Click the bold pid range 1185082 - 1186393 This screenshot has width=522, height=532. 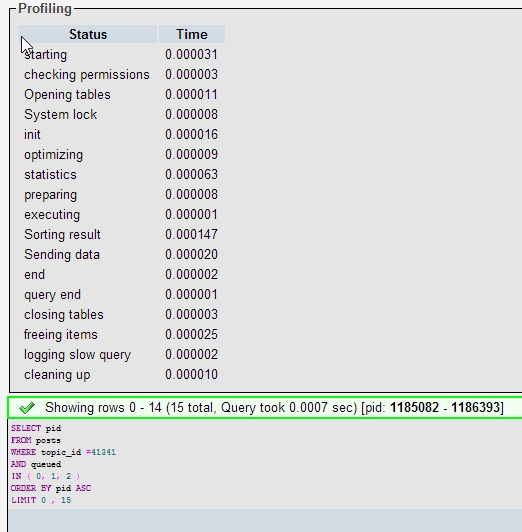point(446,407)
